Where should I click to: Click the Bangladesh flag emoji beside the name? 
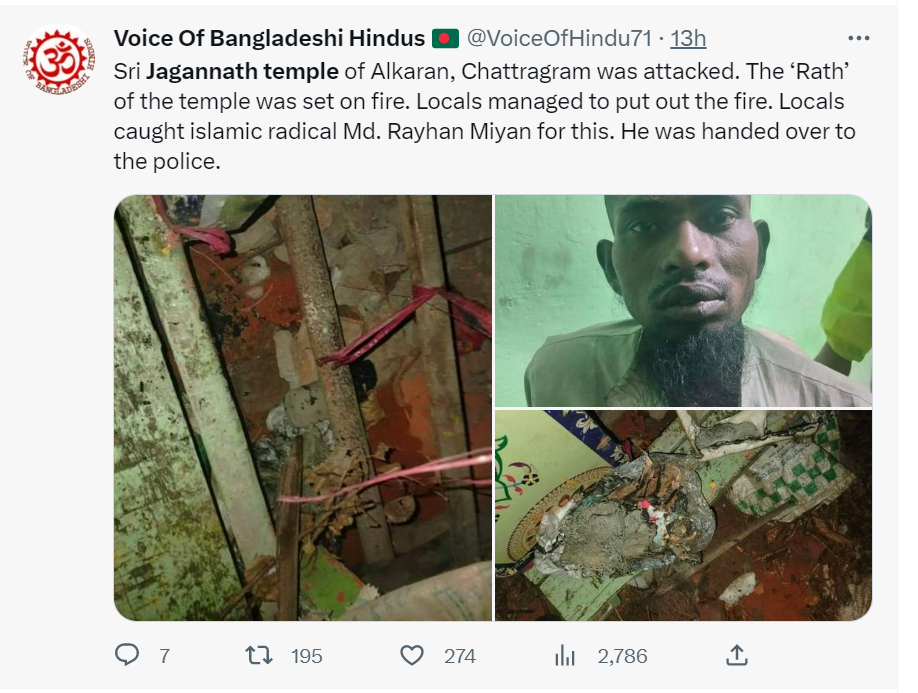pyautogui.click(x=444, y=39)
